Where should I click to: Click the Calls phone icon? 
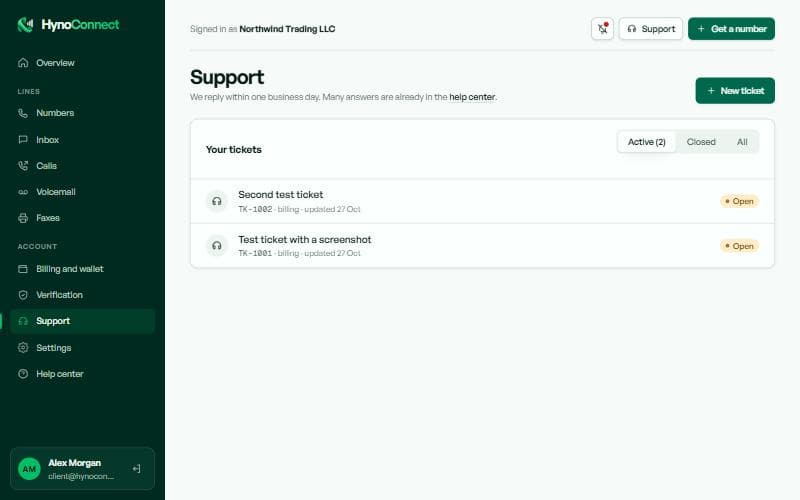(23, 166)
